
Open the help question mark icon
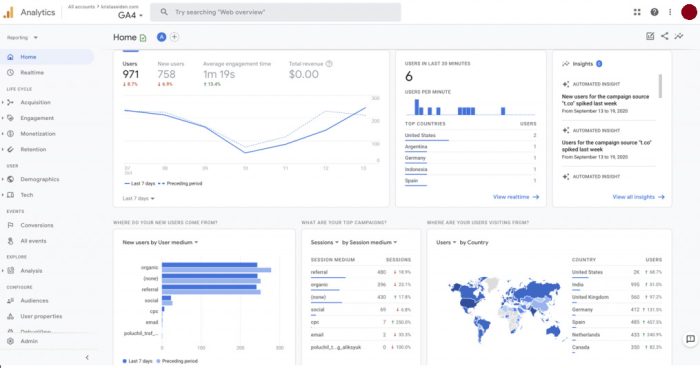coord(654,12)
